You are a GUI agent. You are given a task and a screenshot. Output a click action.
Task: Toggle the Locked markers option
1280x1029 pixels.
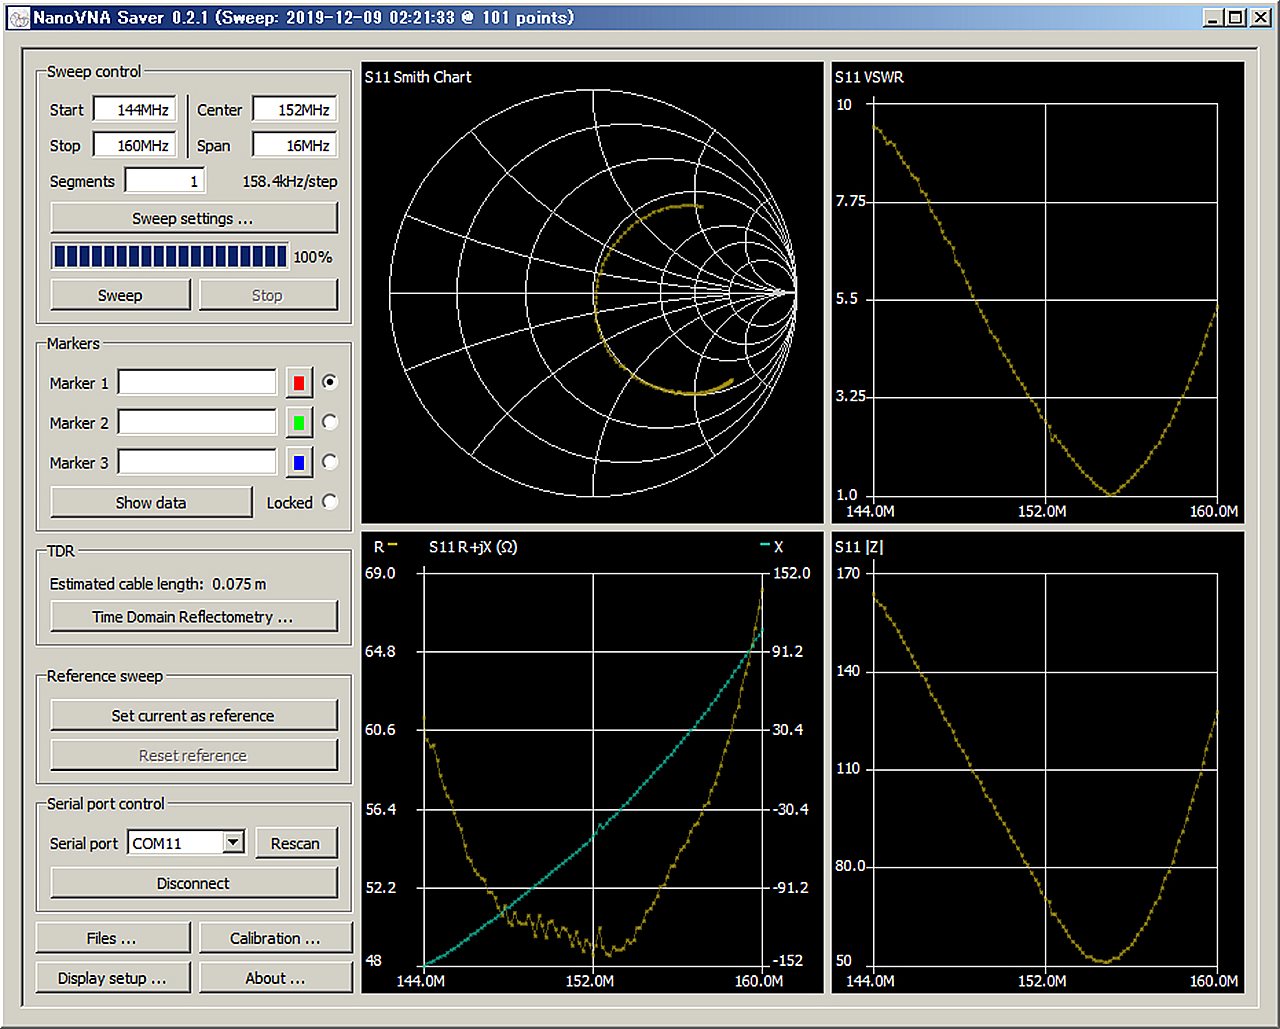click(330, 502)
